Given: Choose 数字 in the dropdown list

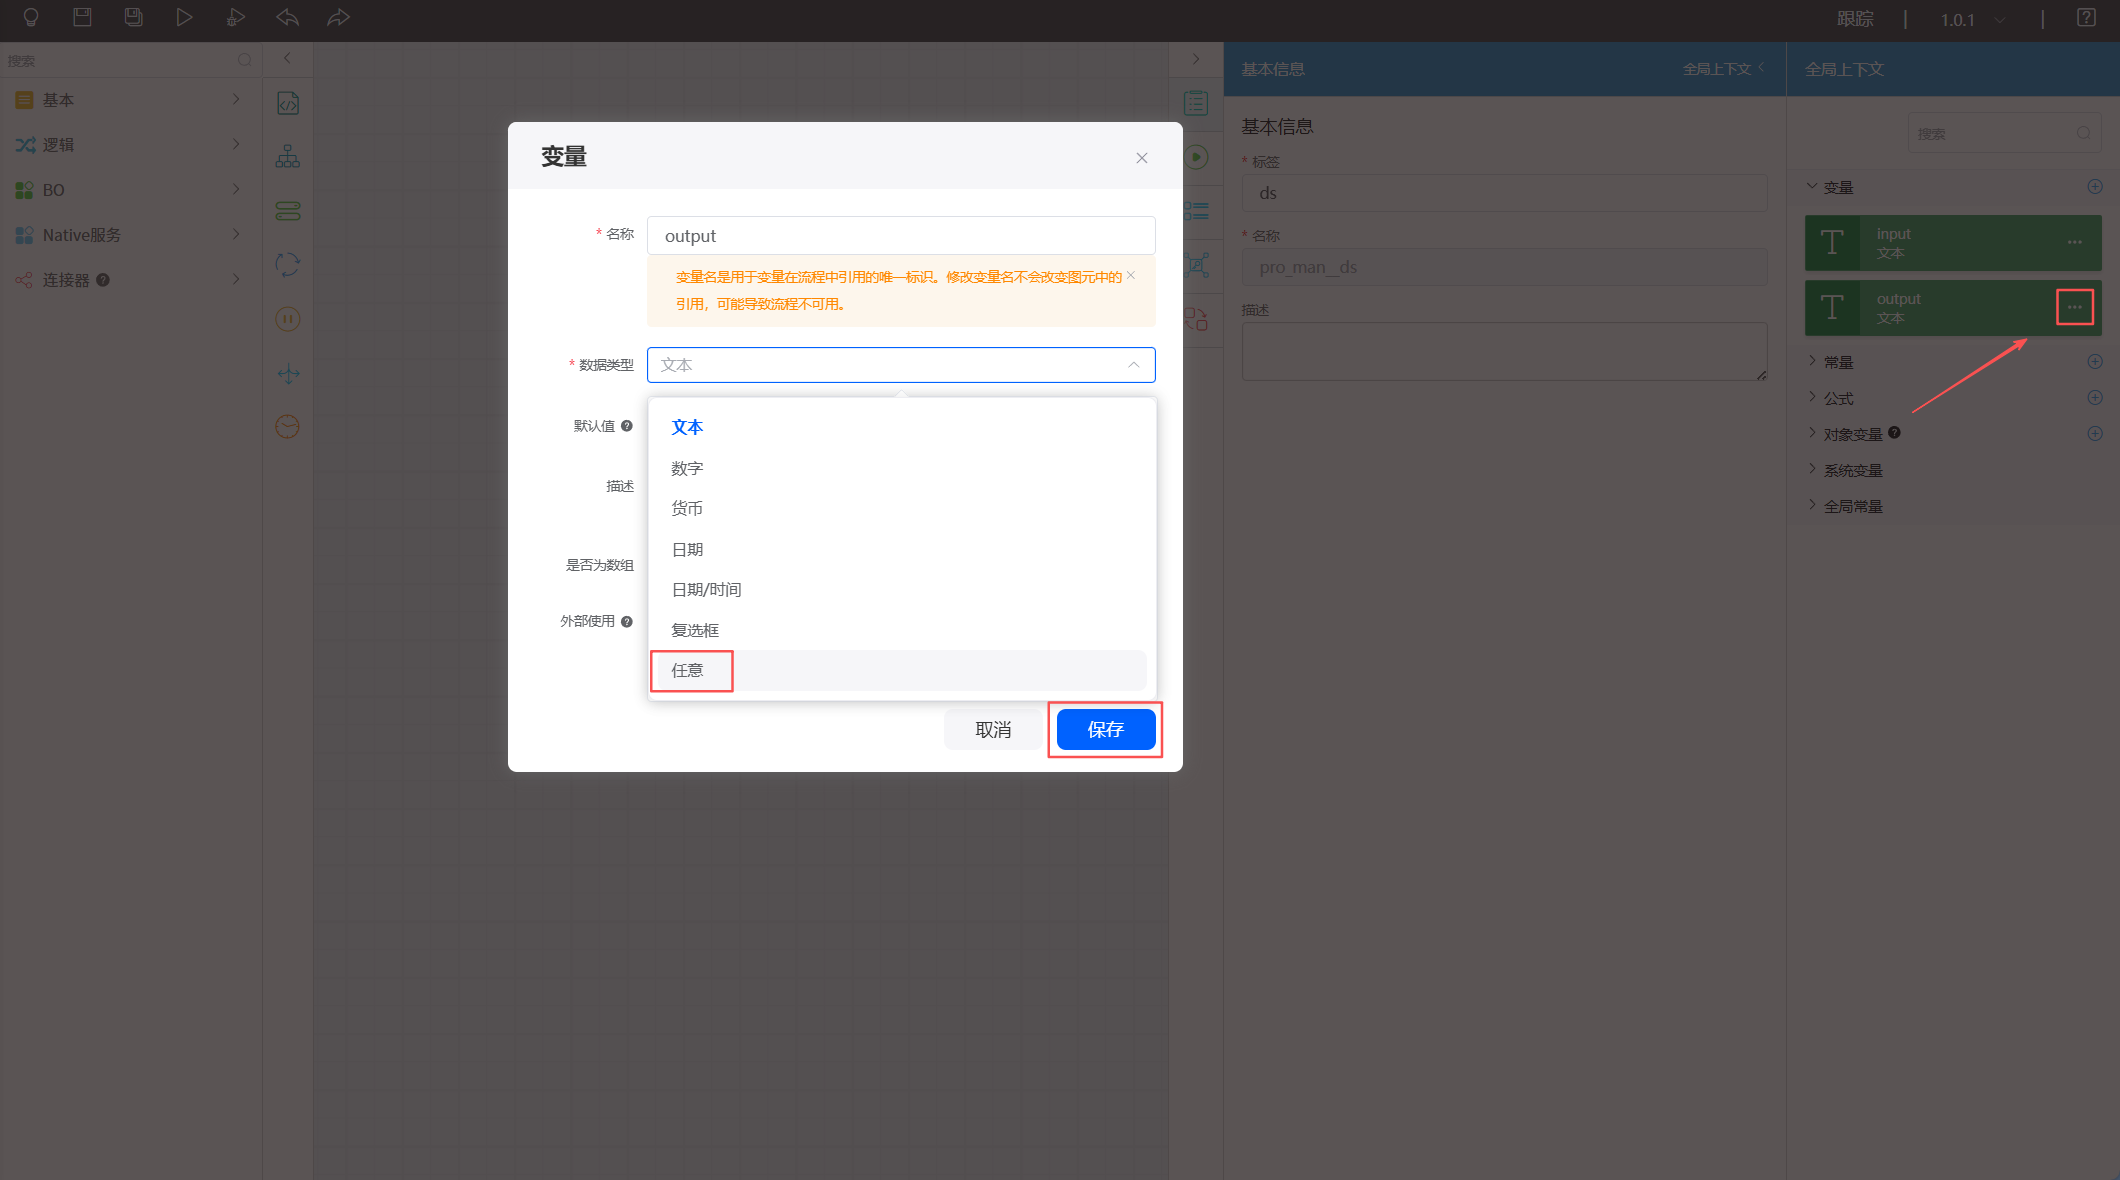Looking at the screenshot, I should pos(687,468).
